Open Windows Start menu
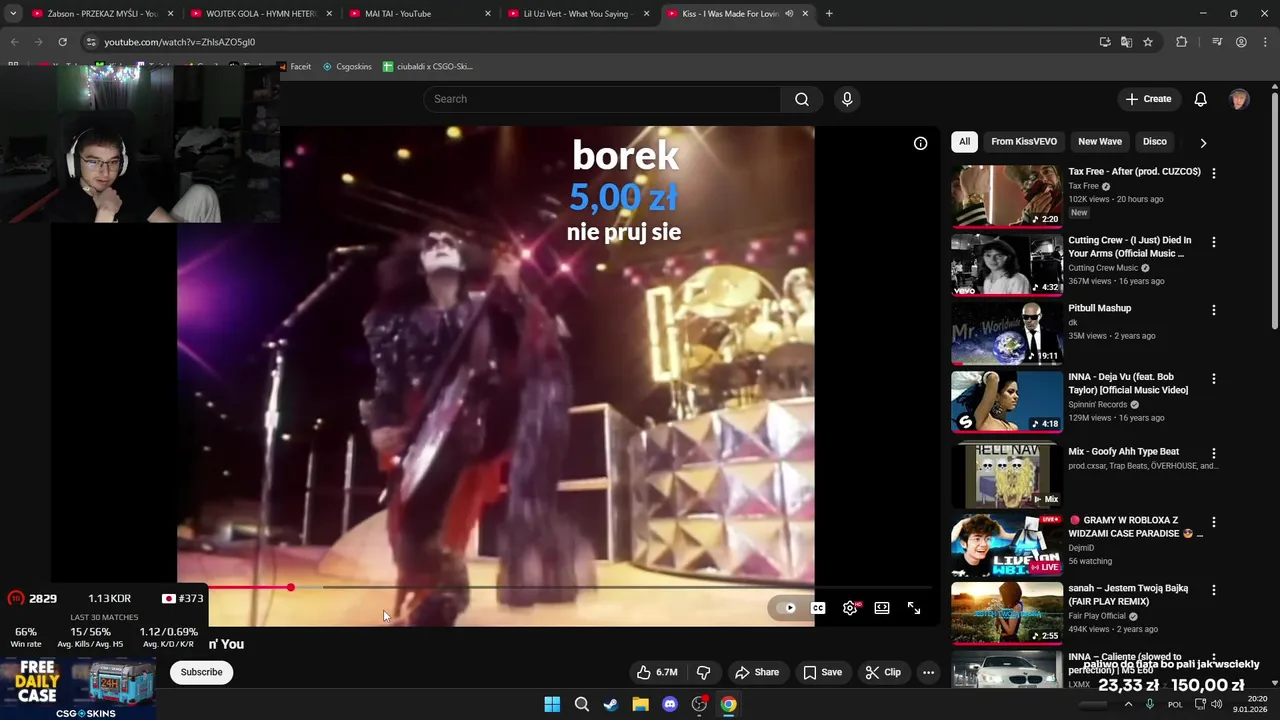This screenshot has height=720, width=1280. coord(552,704)
